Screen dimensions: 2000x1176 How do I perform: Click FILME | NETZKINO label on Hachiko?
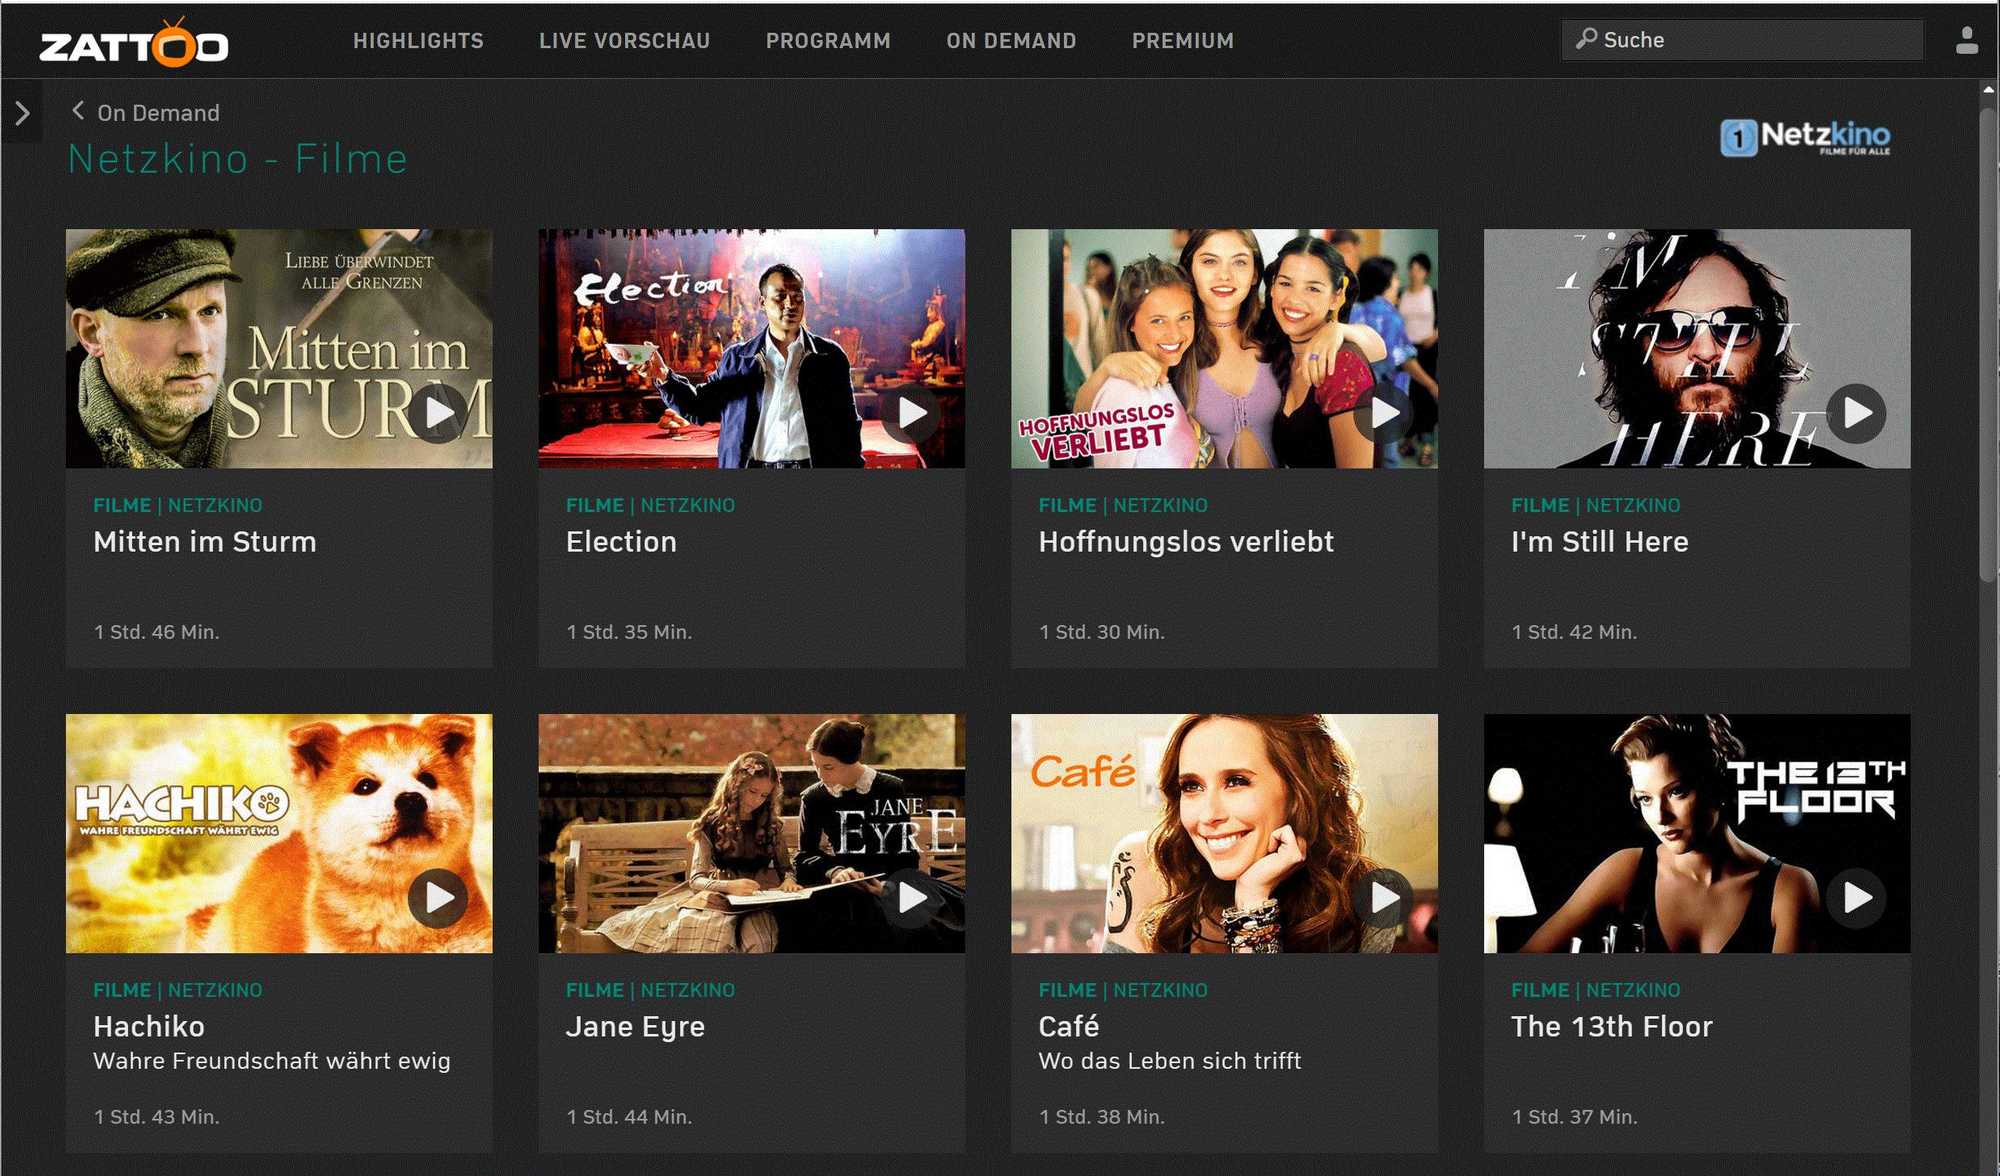[x=178, y=990]
